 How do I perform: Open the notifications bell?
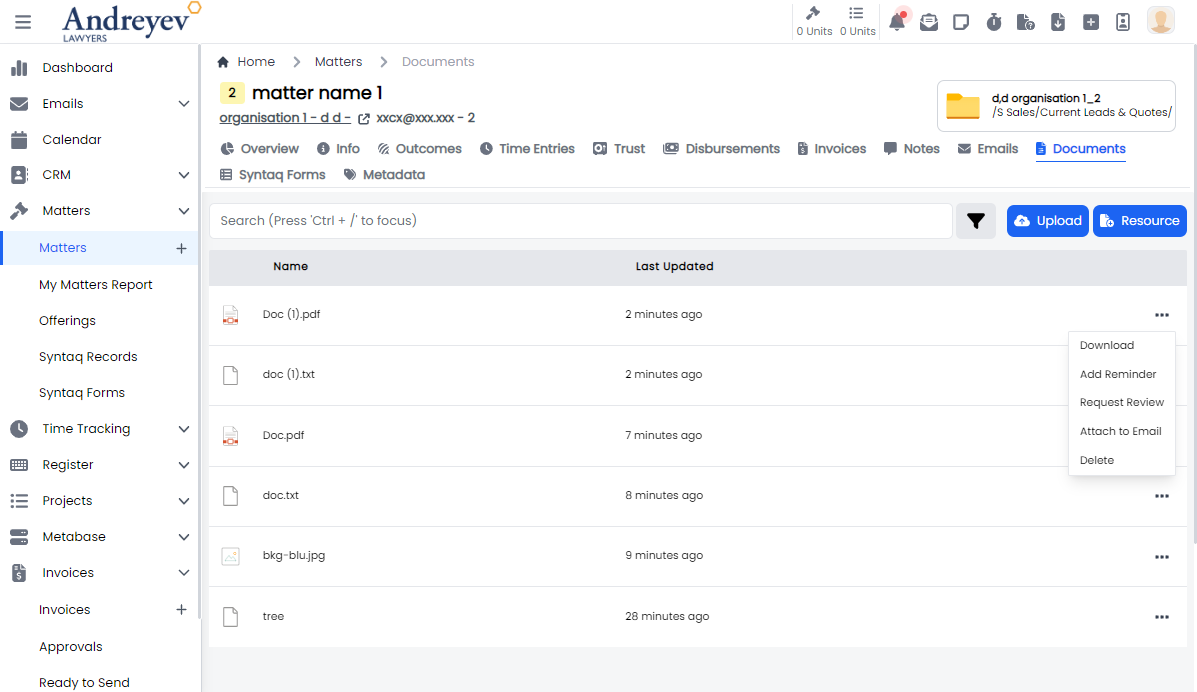click(897, 22)
